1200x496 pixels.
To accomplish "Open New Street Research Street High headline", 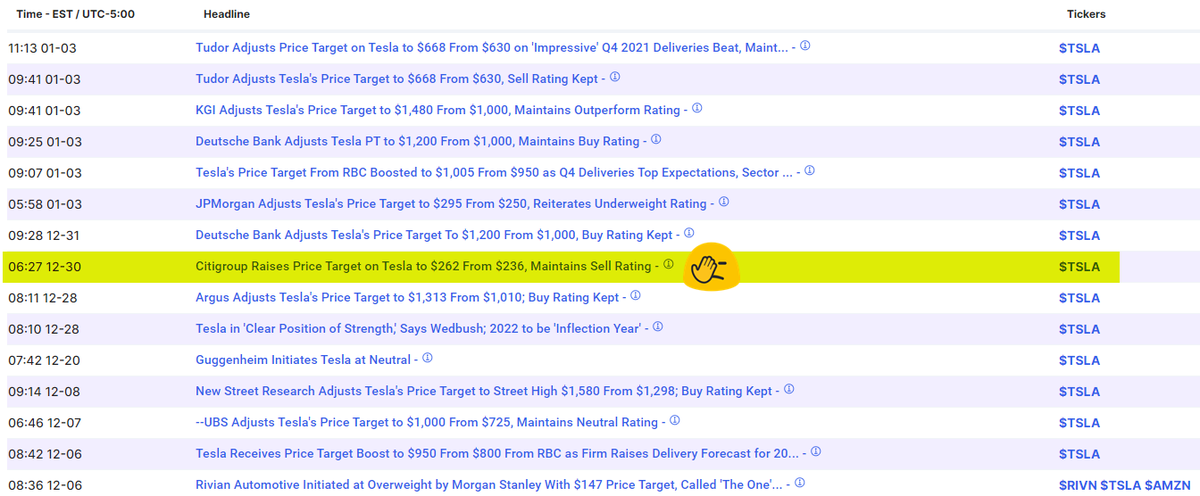I will tap(484, 391).
